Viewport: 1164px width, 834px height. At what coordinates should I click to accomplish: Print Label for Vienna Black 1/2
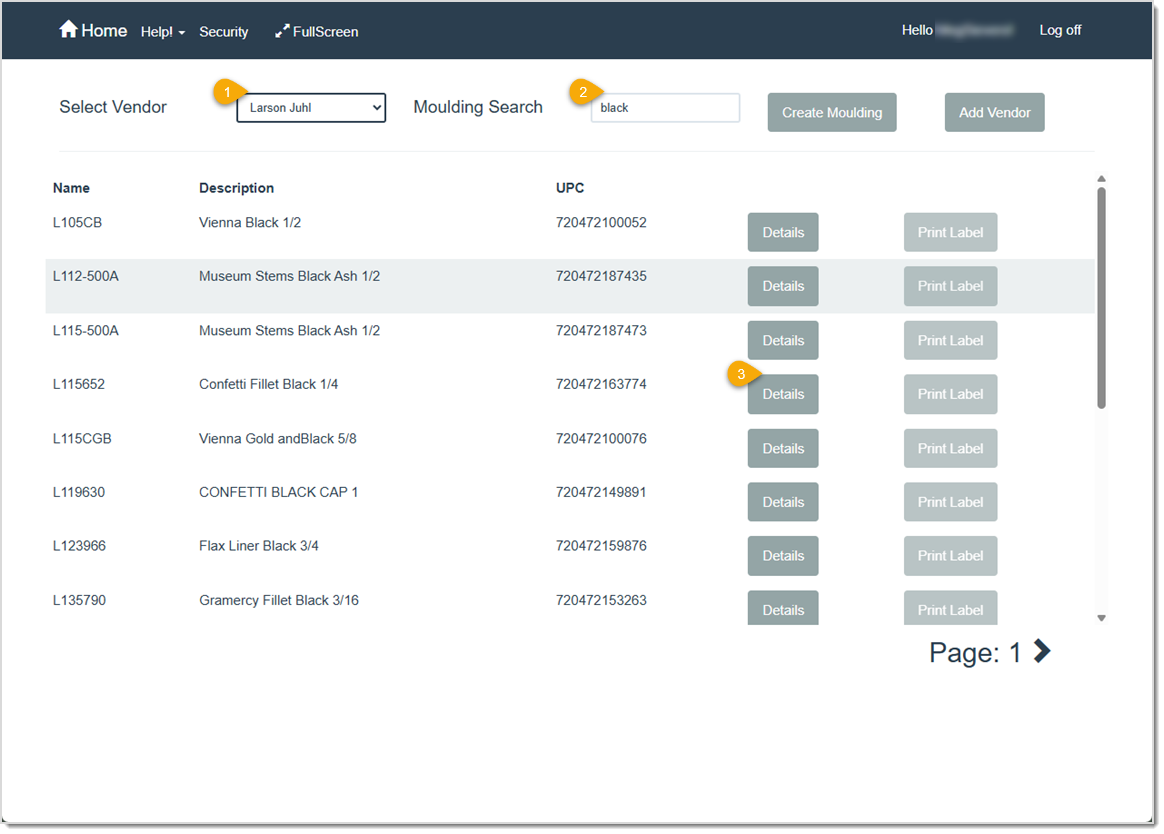tap(950, 232)
